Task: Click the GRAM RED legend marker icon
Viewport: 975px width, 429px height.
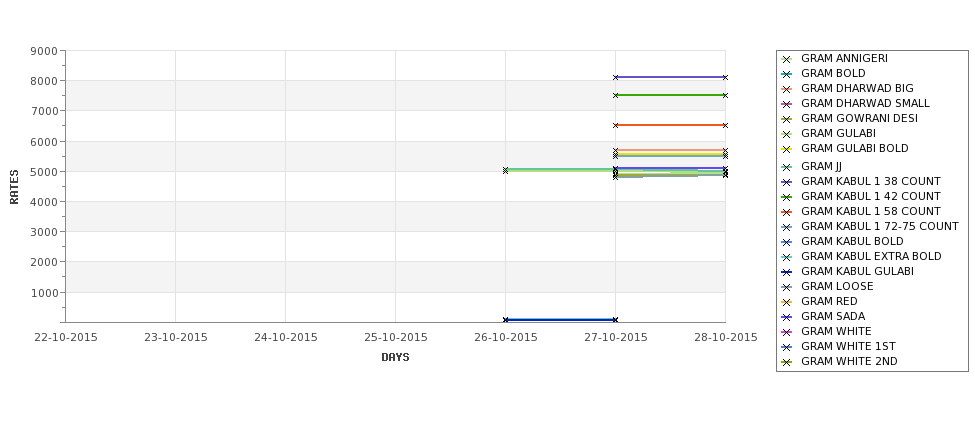Action: (787, 302)
